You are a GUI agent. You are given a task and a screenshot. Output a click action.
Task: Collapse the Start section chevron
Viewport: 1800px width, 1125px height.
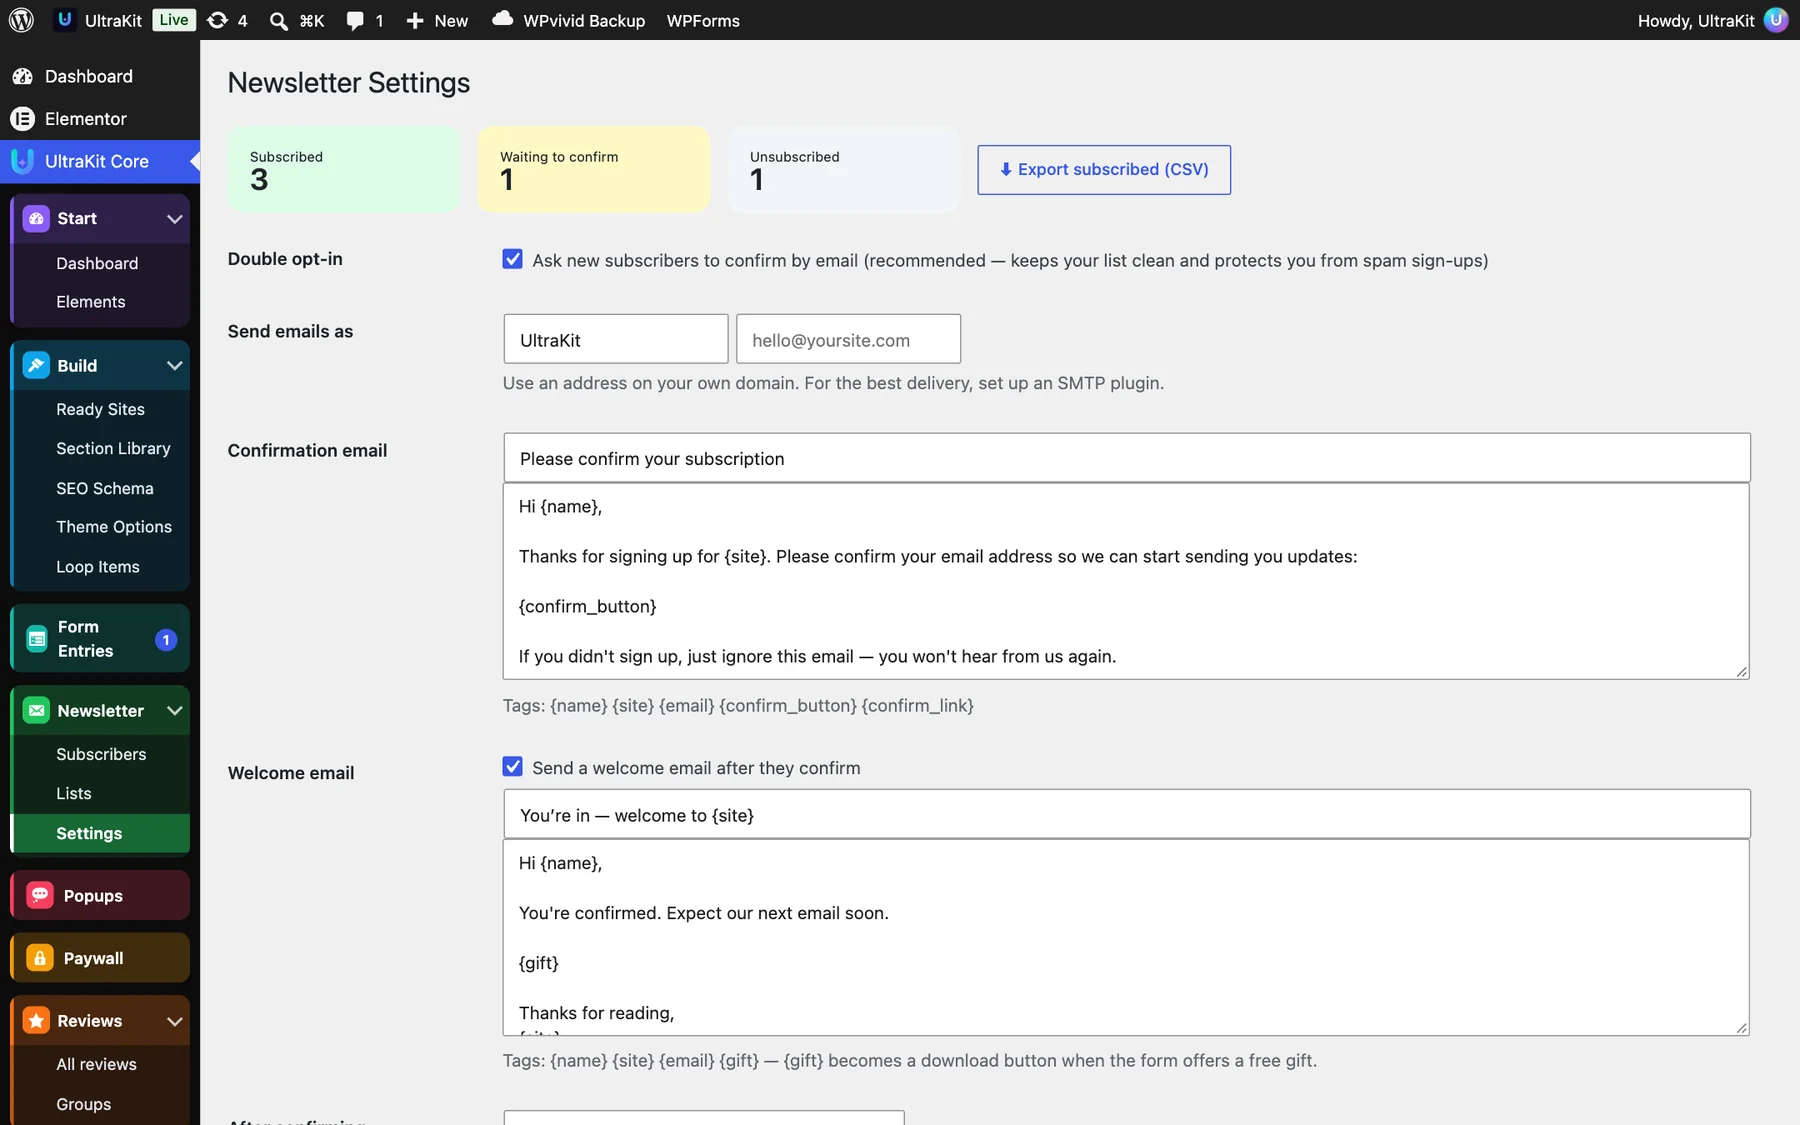click(174, 219)
